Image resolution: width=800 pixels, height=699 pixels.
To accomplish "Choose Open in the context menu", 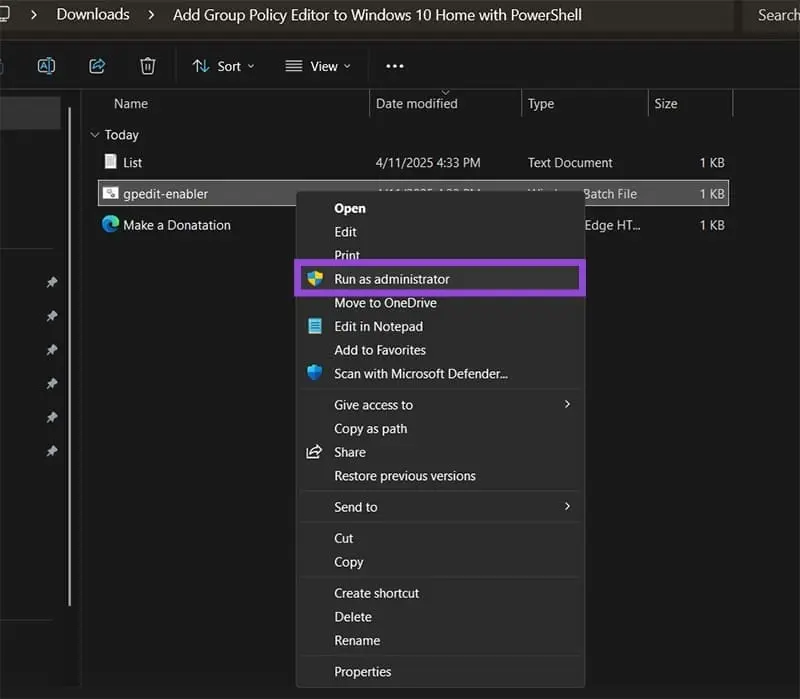I will [440, 208].
